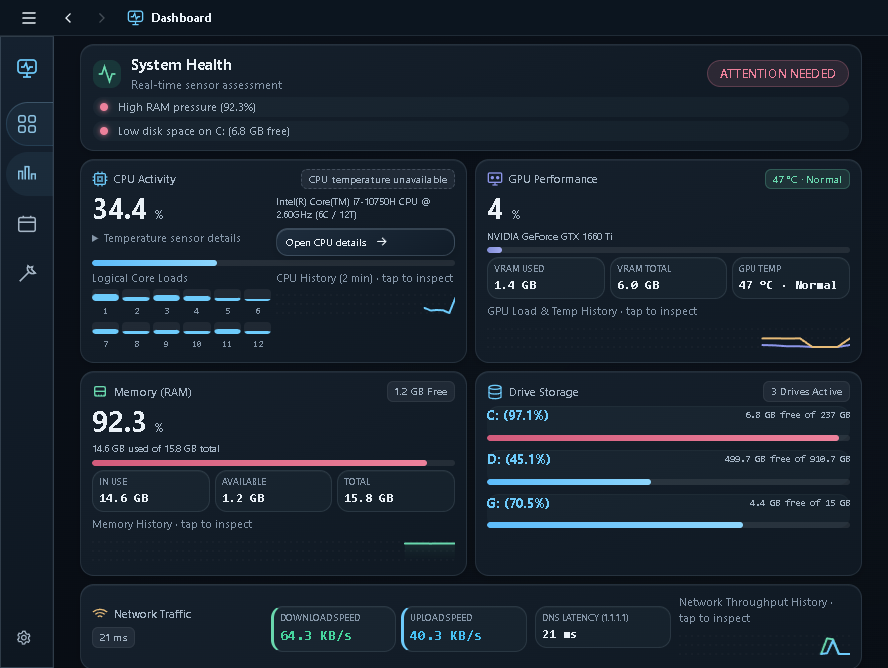Viewport: 888px width, 668px height.
Task: Click the D: (45.1%) drive label
Action: (519, 459)
